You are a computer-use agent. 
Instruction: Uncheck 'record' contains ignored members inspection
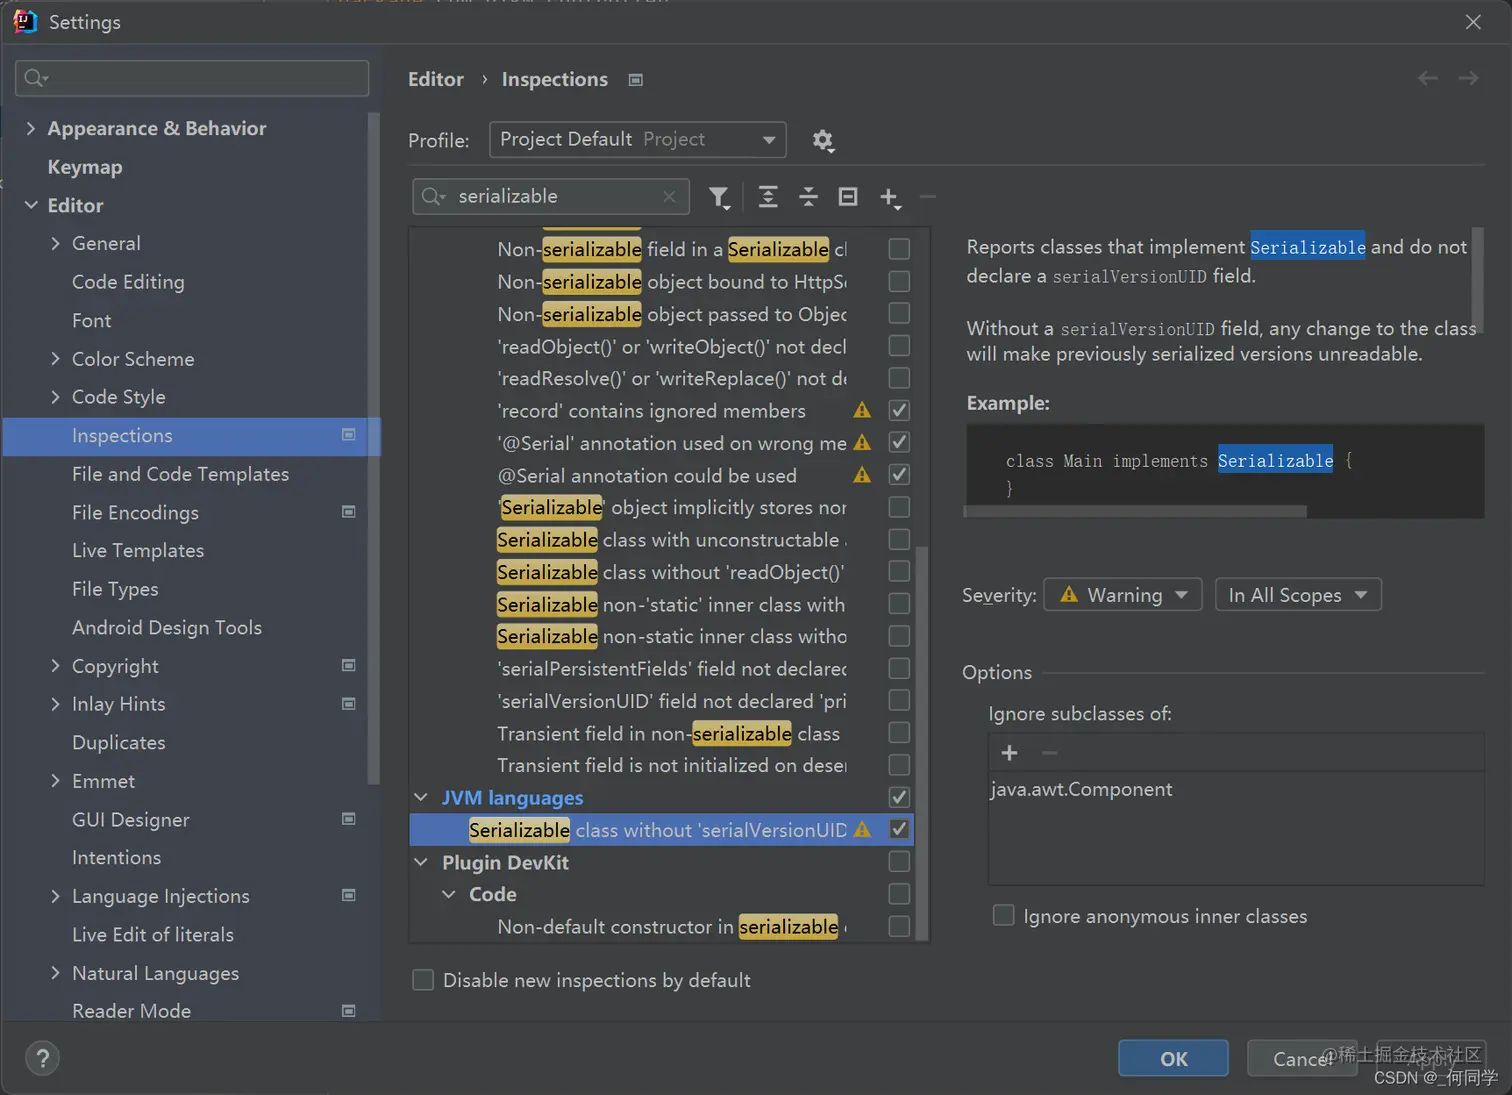click(899, 410)
